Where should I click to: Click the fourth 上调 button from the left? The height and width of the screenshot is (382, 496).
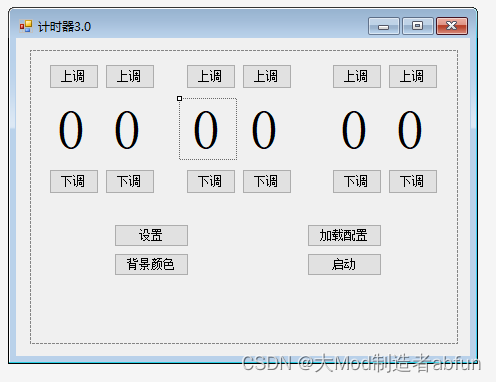click(x=267, y=76)
